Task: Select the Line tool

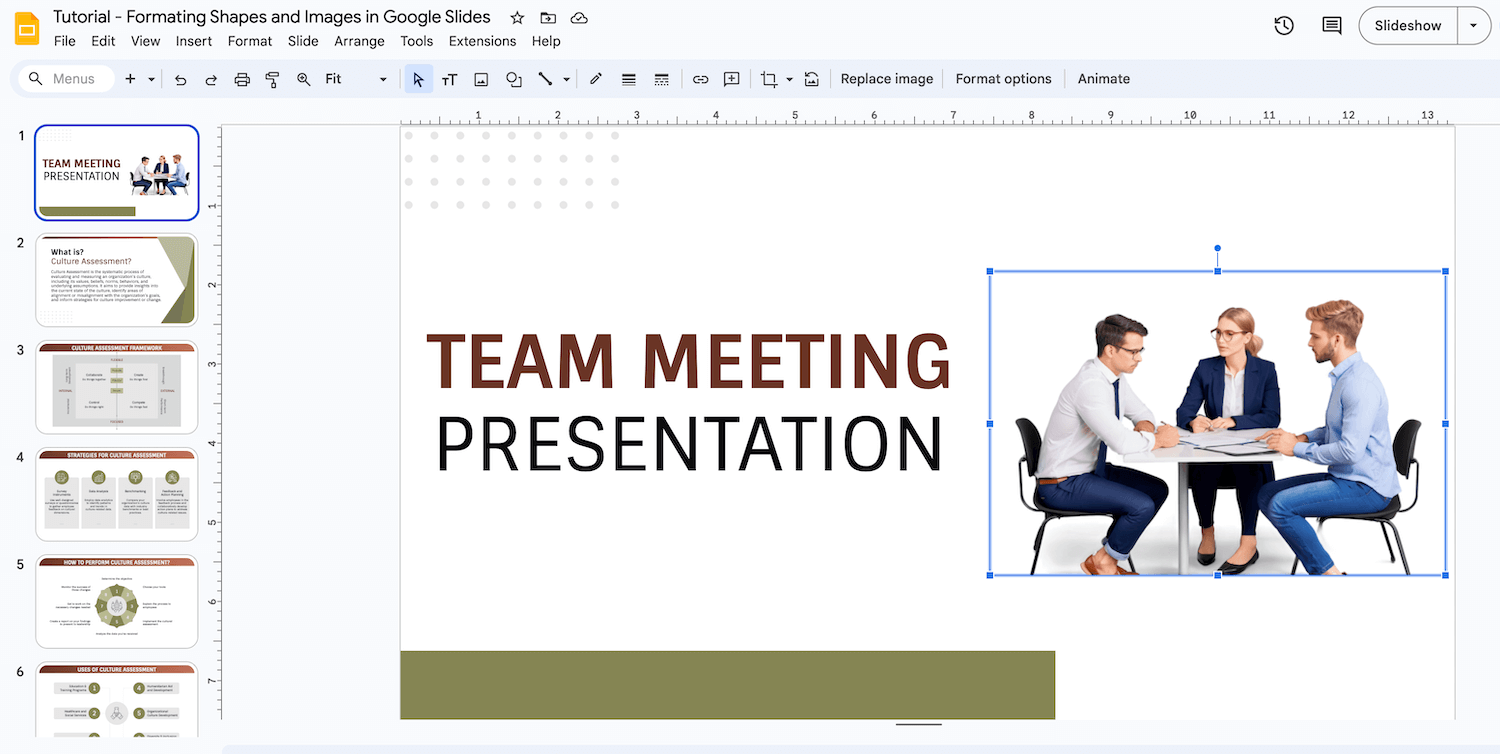Action: pyautogui.click(x=546, y=79)
